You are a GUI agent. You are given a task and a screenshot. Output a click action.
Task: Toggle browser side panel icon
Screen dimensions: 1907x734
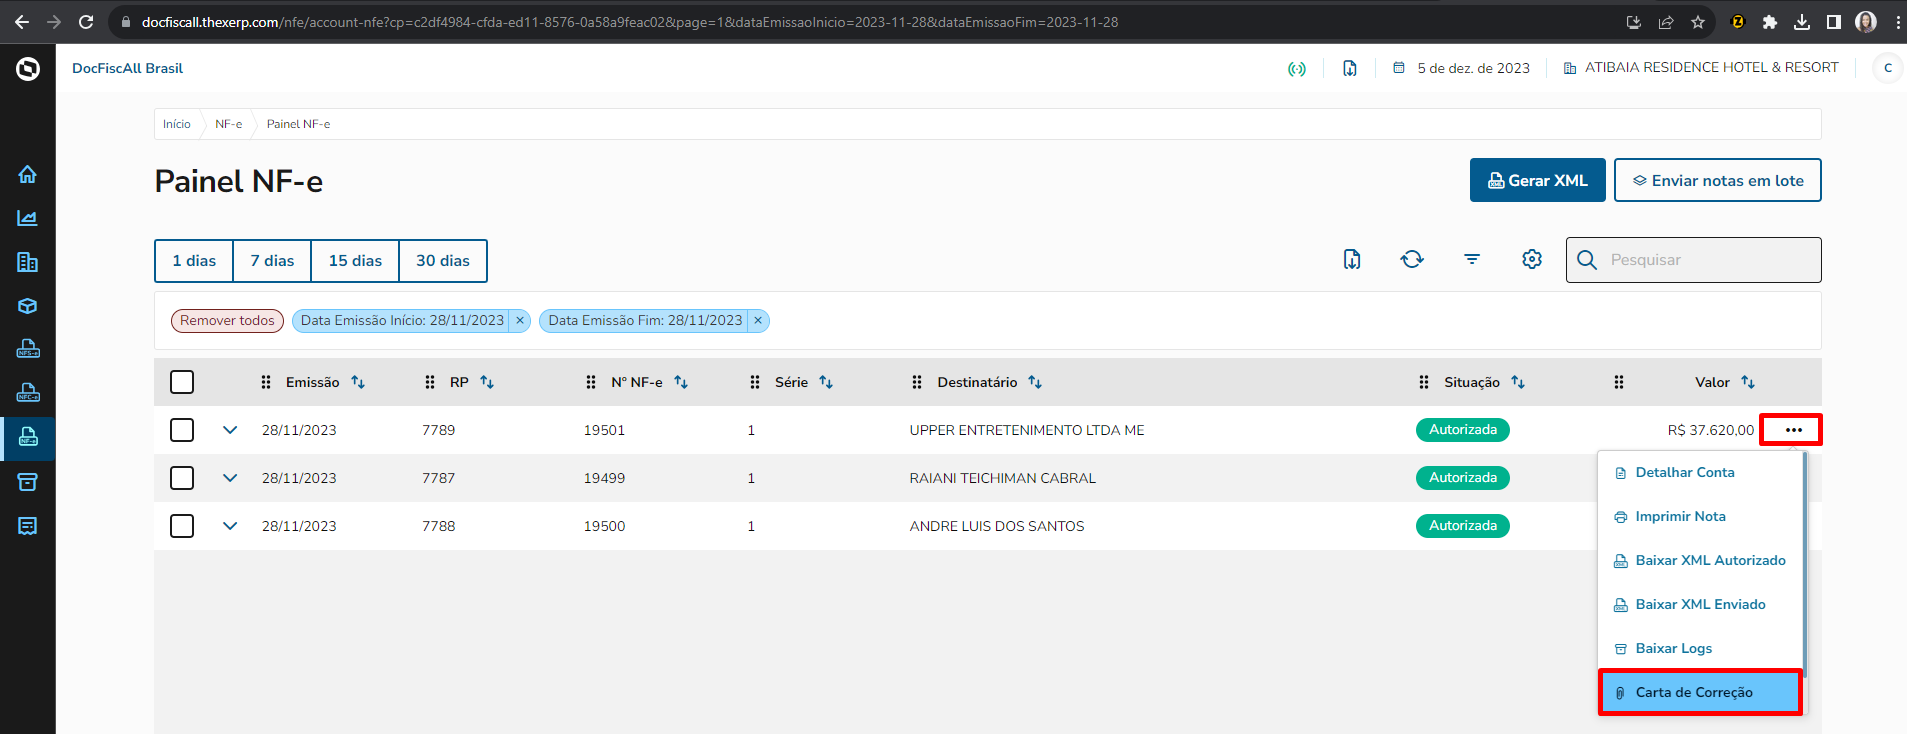(x=1834, y=22)
